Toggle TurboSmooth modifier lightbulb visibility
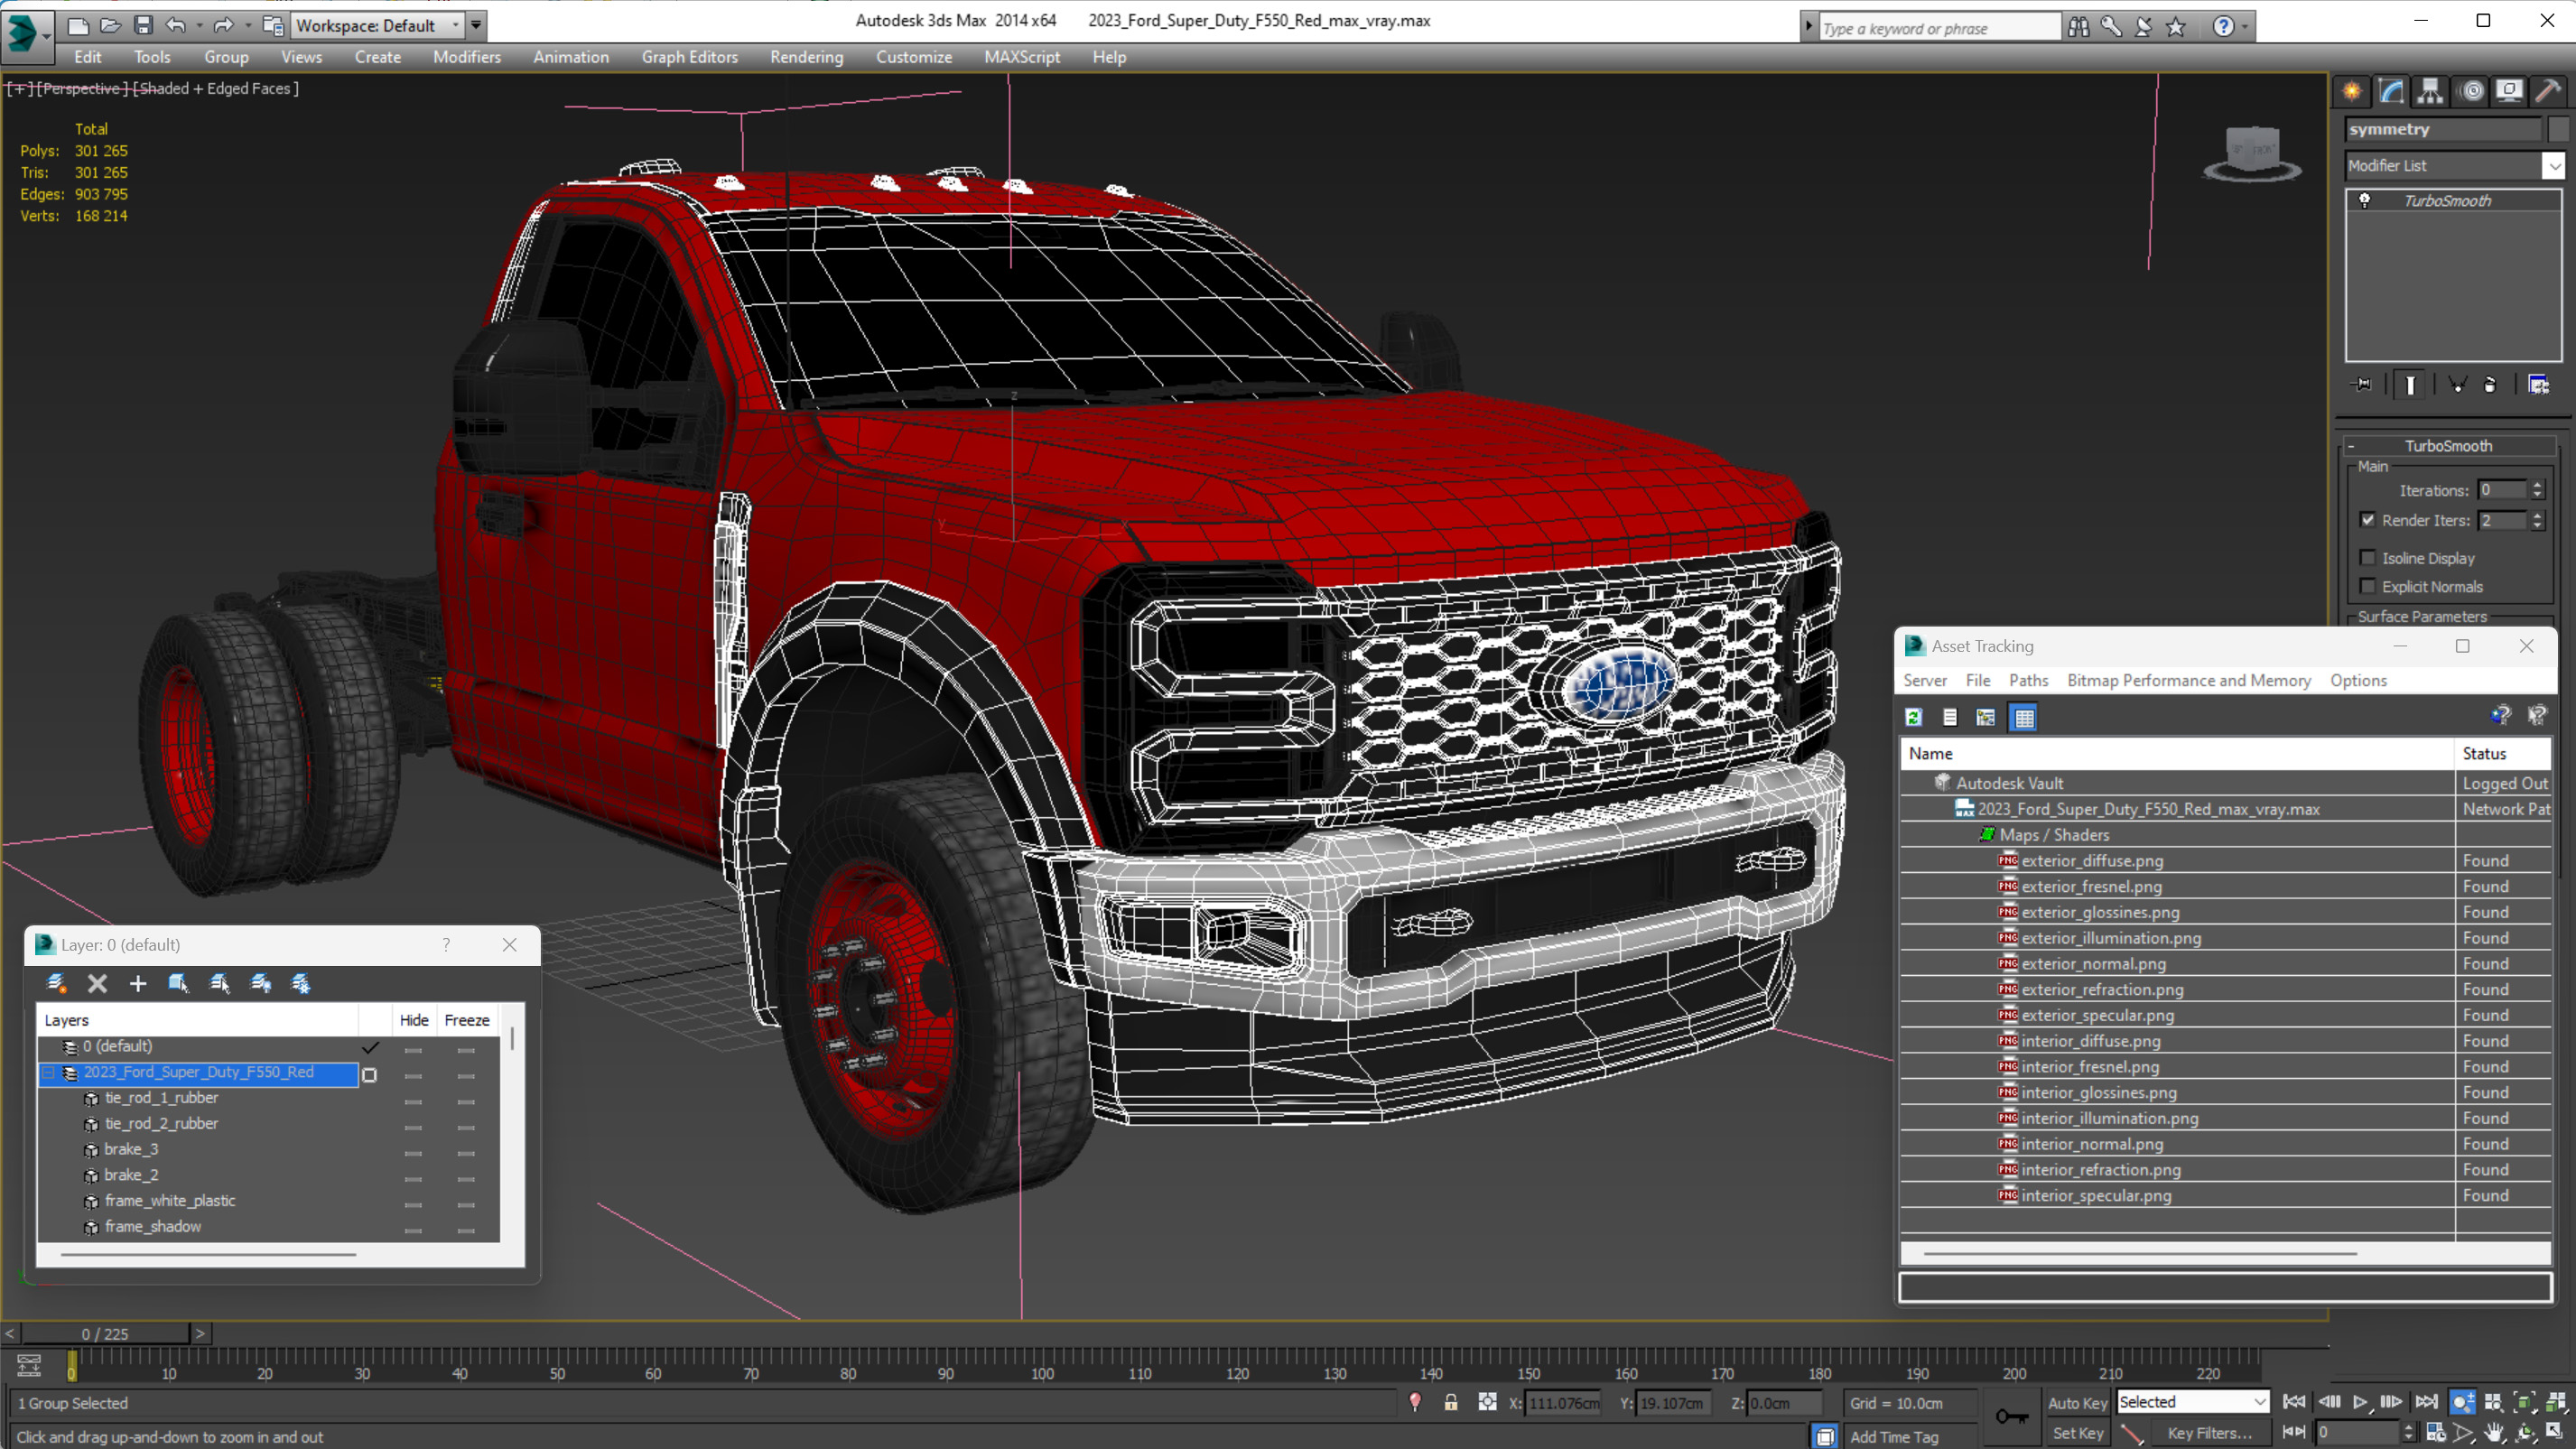This screenshot has height=1449, width=2576. coord(2365,200)
